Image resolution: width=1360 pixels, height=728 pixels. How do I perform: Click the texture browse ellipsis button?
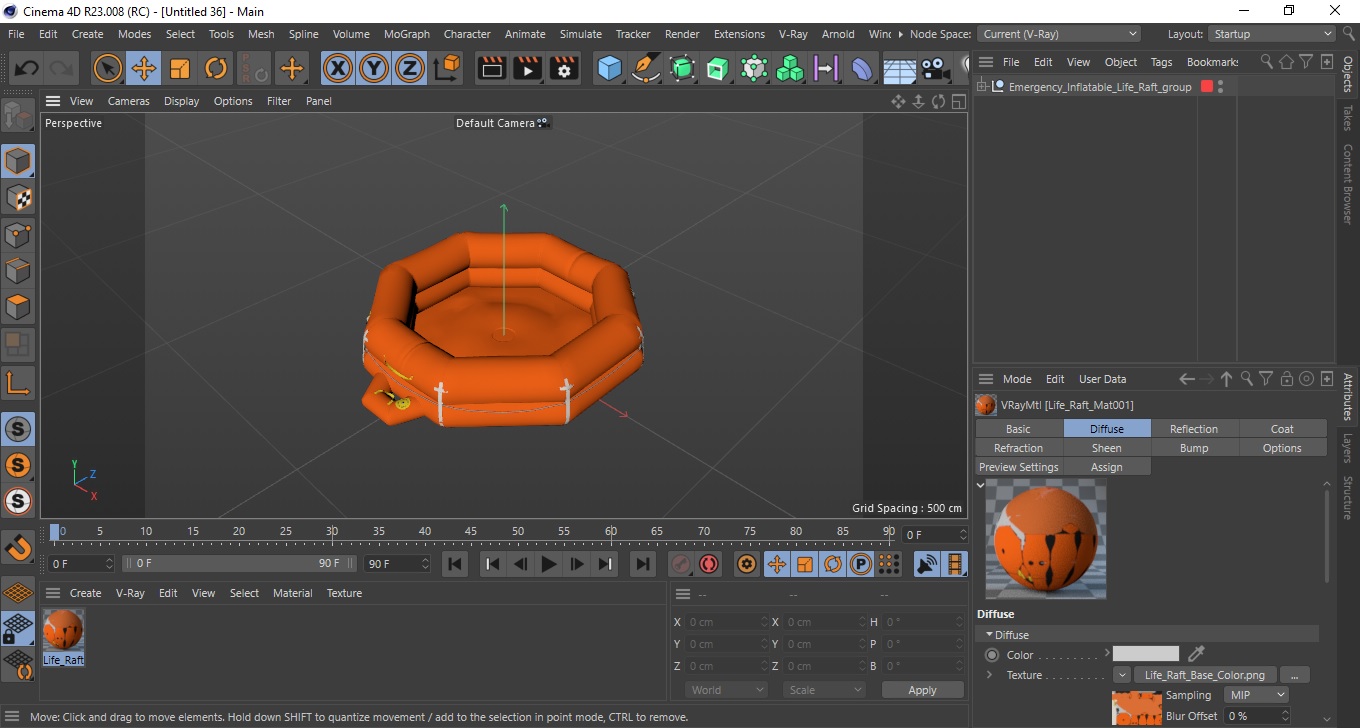point(1294,675)
